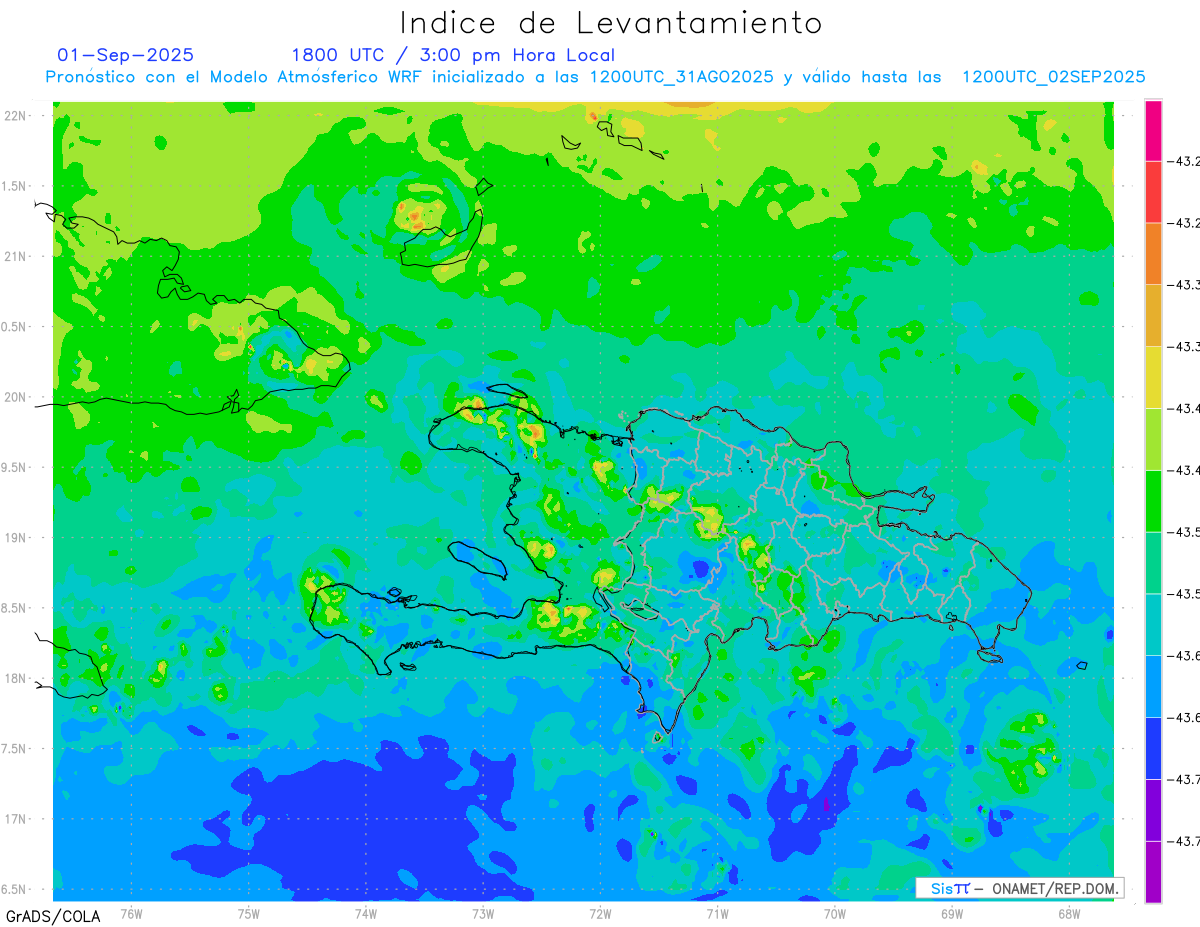Click "1800 UTC / 3:00 pm Hora Local"
The height and width of the screenshot is (927, 1200).
(453, 55)
